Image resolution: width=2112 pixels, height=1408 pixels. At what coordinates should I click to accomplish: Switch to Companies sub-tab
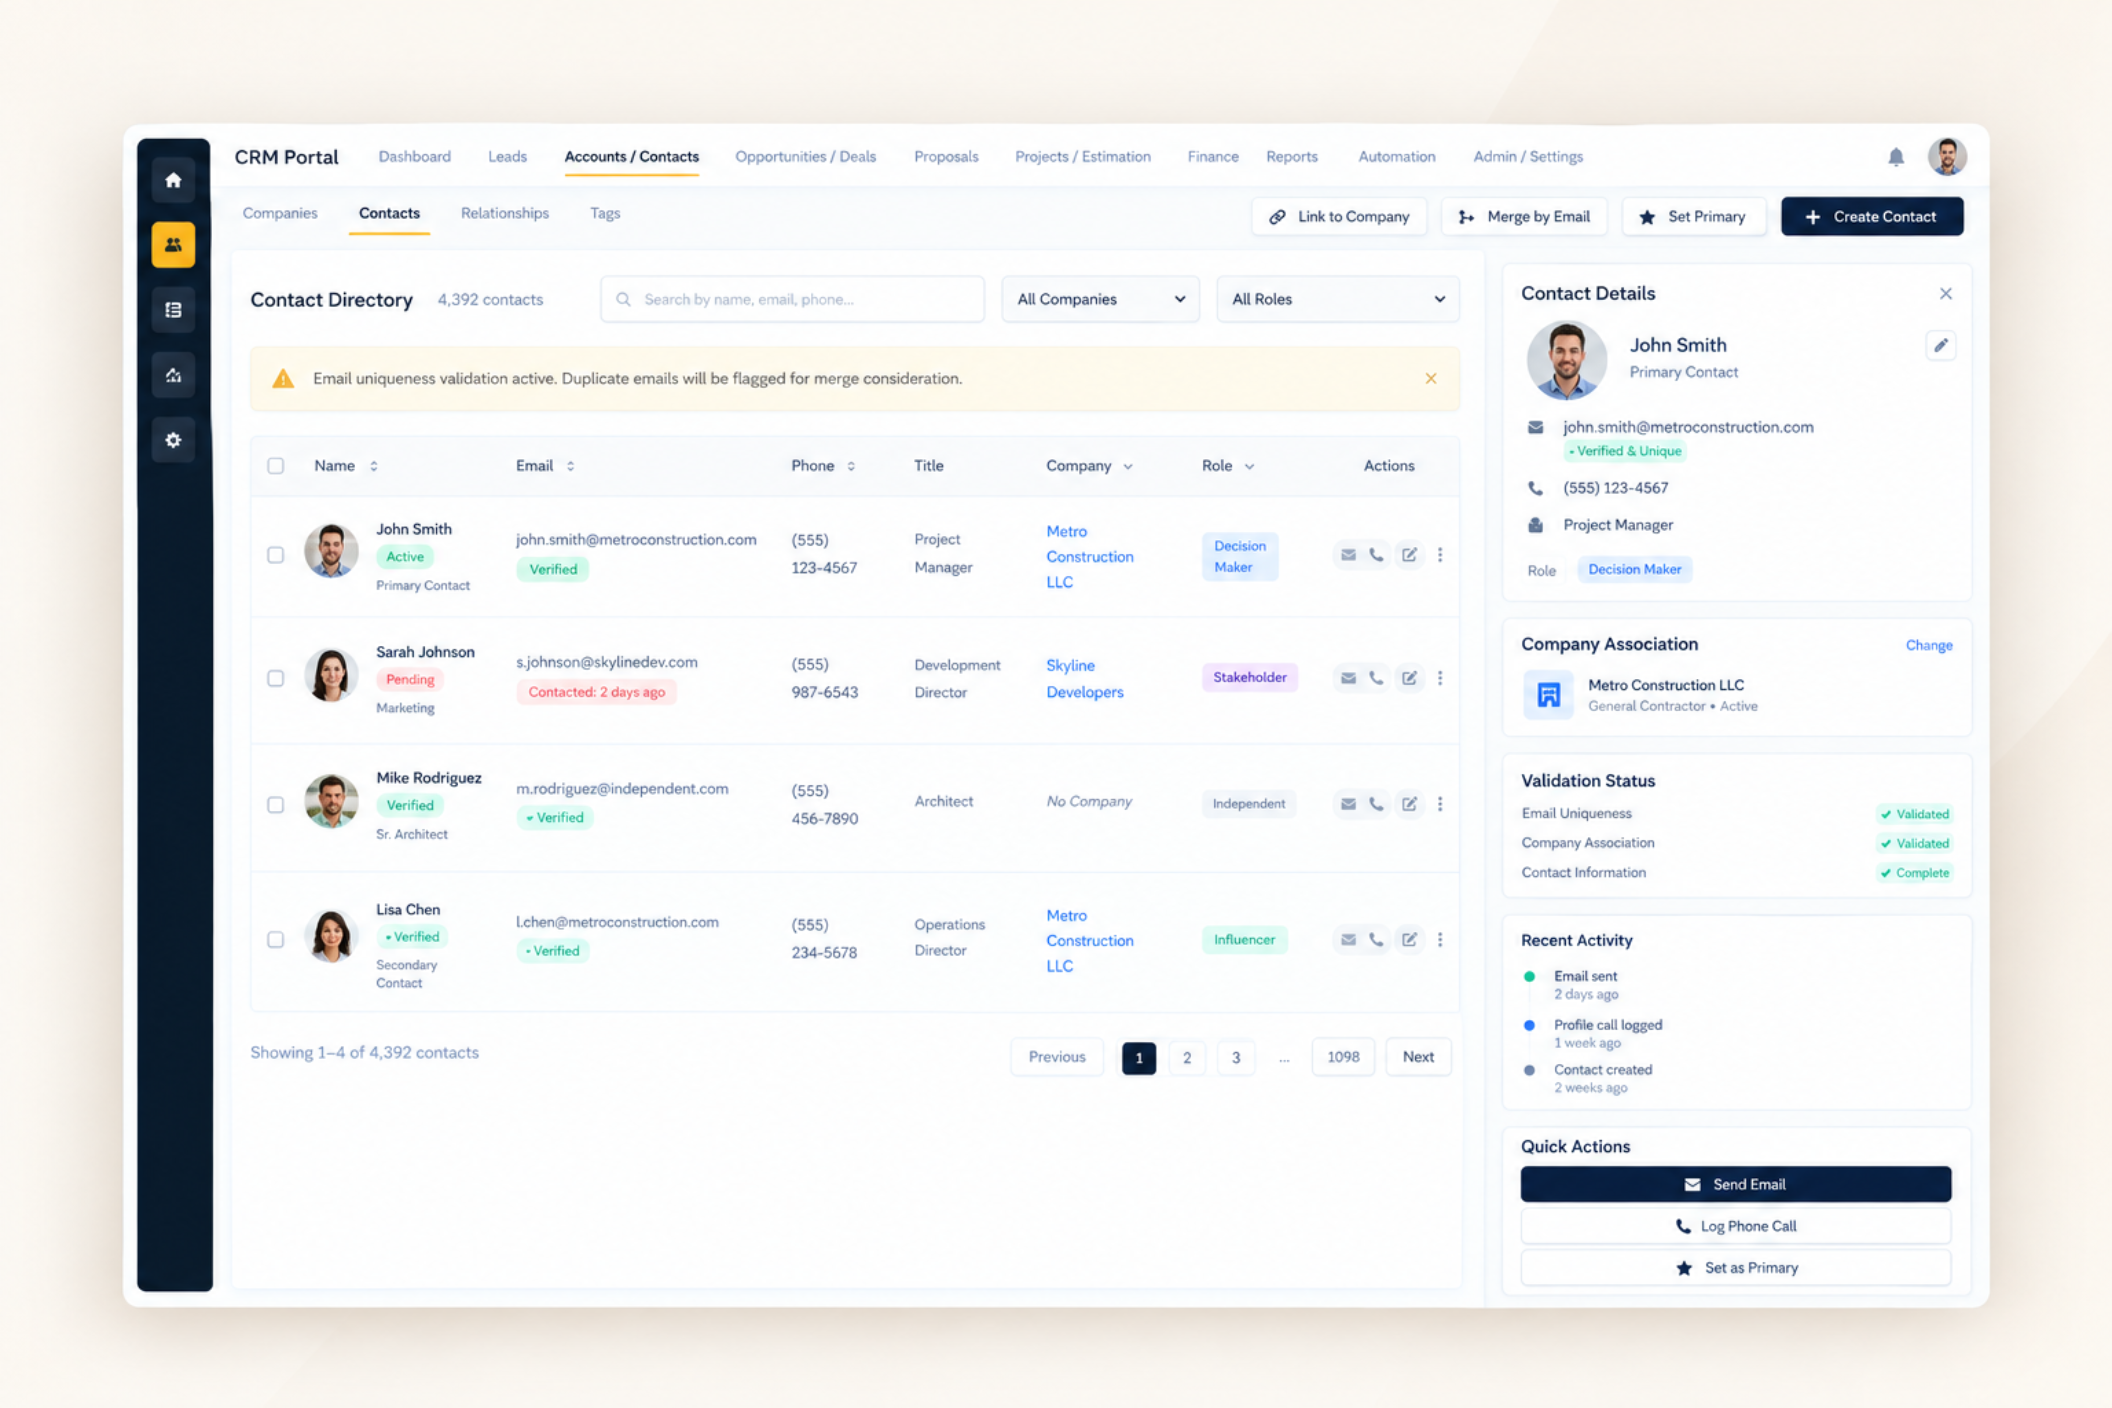280,213
